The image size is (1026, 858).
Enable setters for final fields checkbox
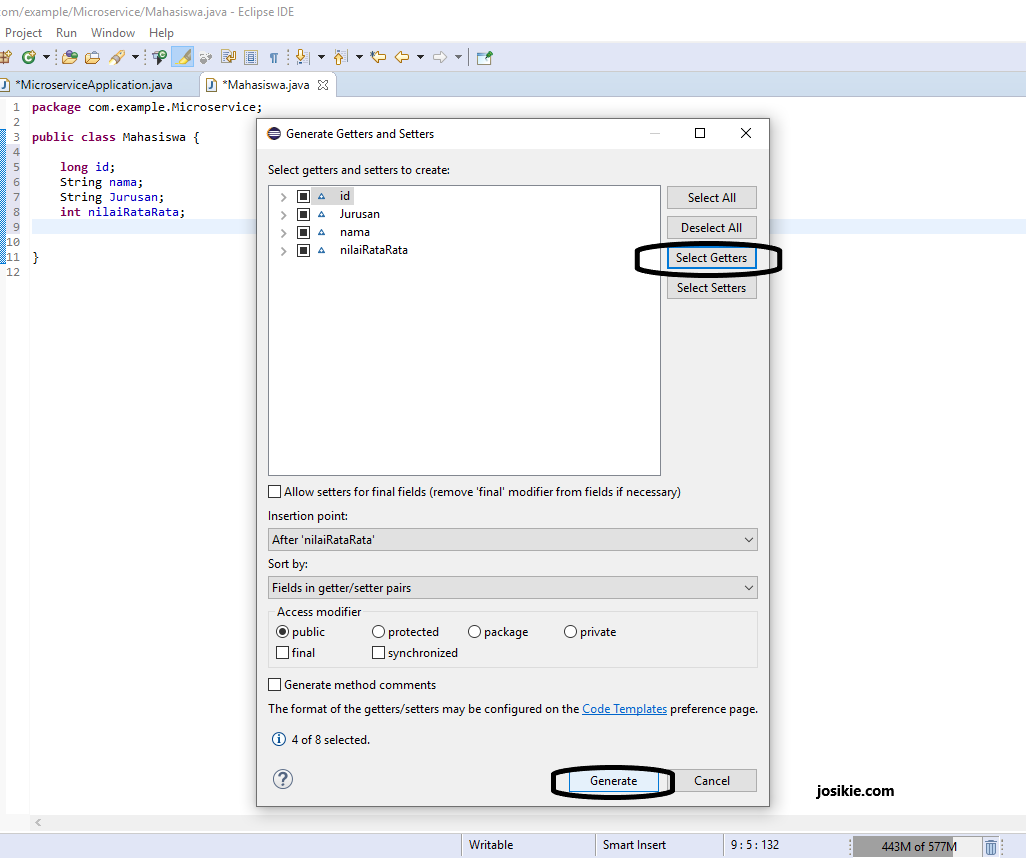pyautogui.click(x=275, y=491)
